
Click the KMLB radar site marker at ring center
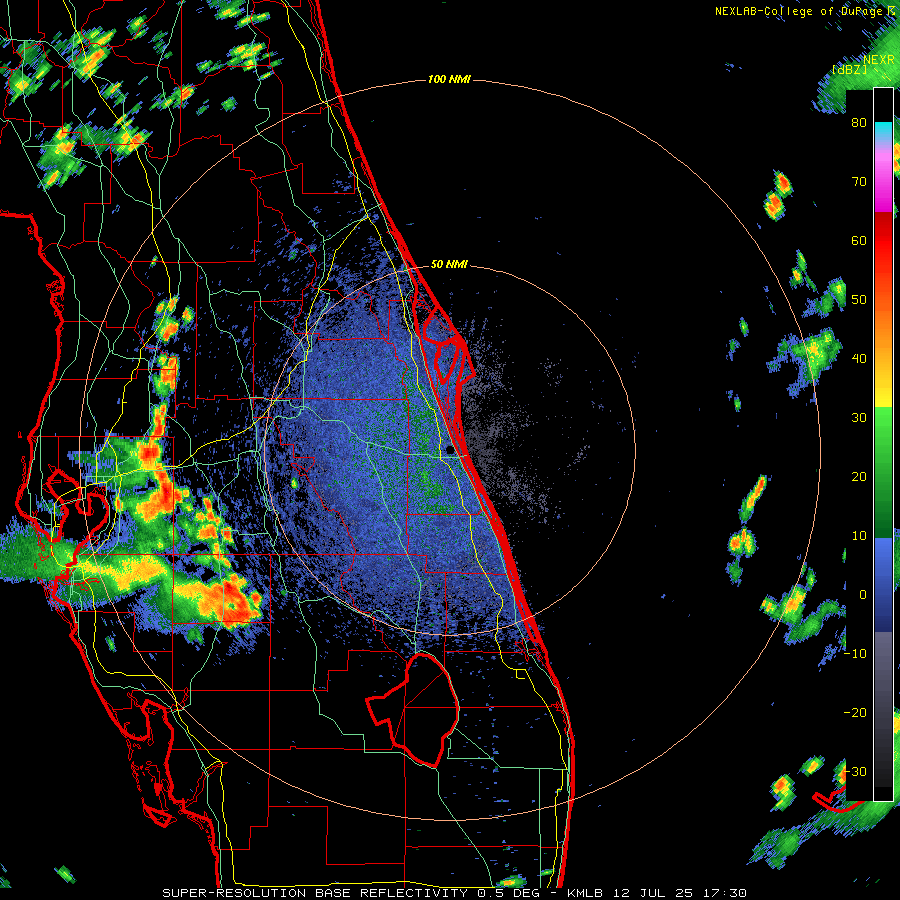pyautogui.click(x=451, y=451)
